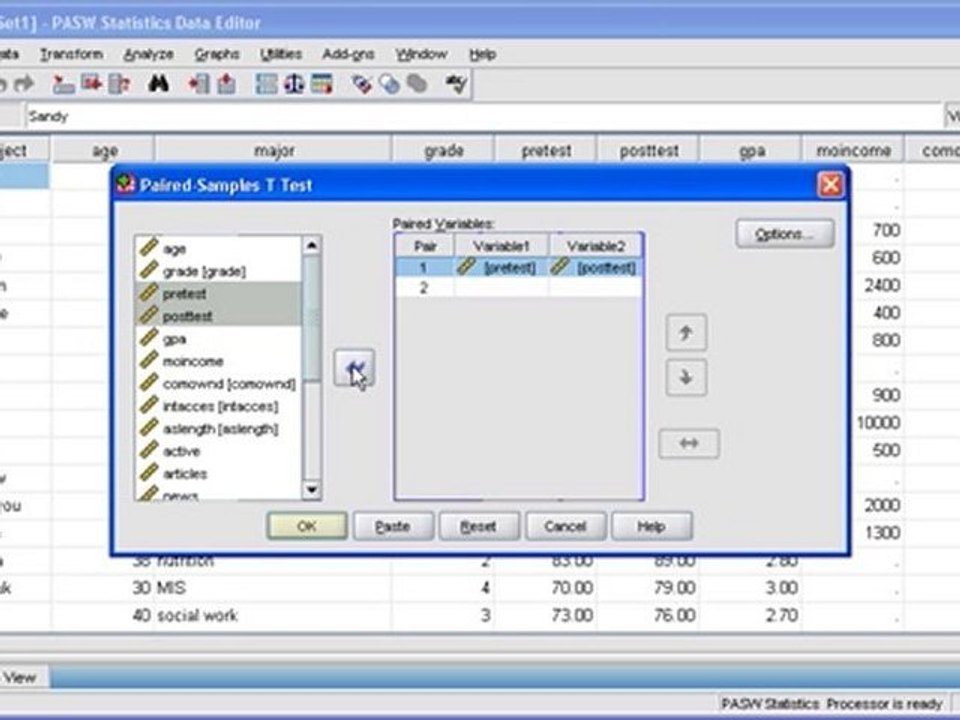Viewport: 960px width, 720px height.
Task: Select the Pair 2 row
Action: pos(519,288)
